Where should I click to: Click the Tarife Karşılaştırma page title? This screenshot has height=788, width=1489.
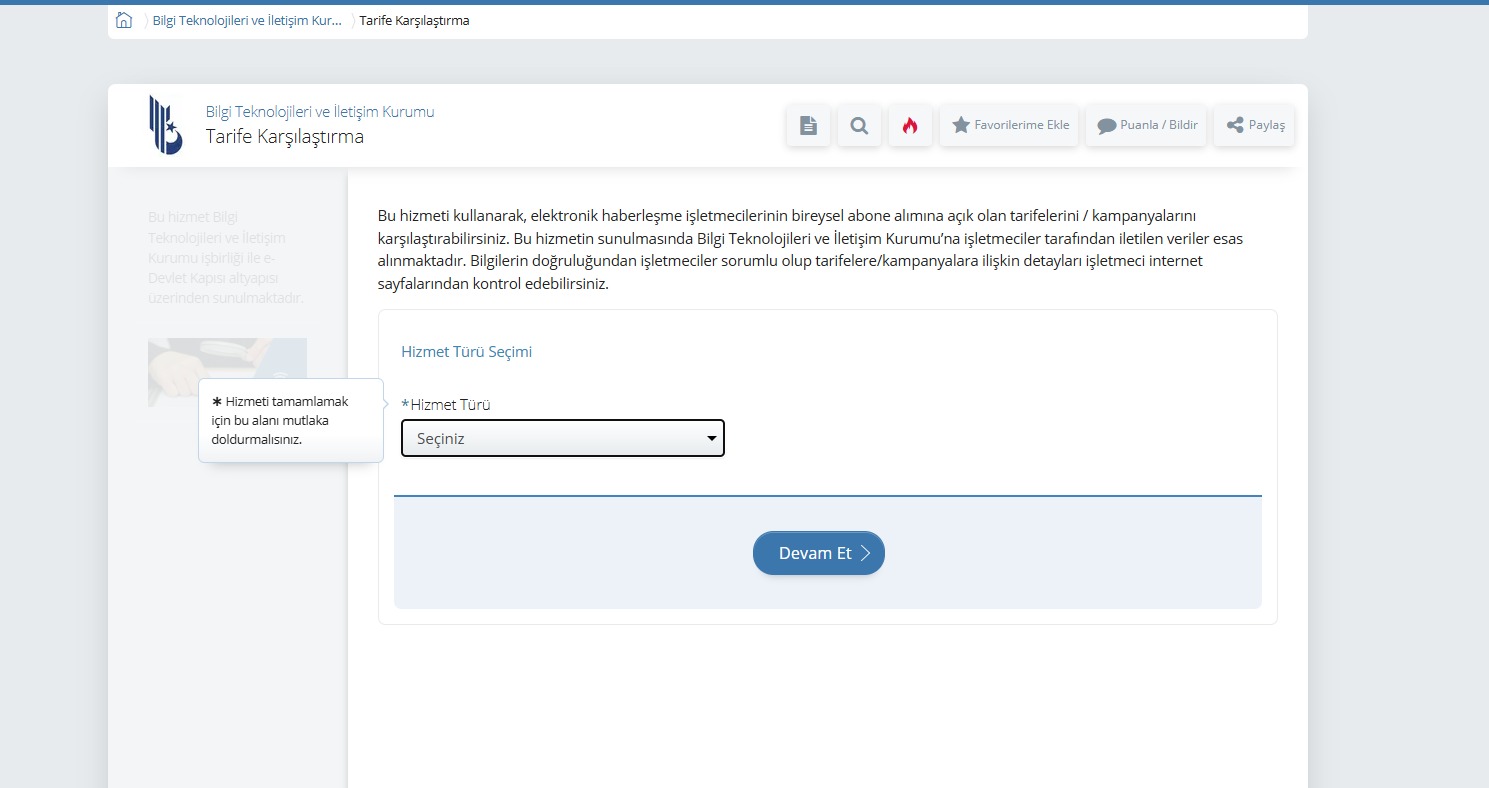pyautogui.click(x=284, y=137)
